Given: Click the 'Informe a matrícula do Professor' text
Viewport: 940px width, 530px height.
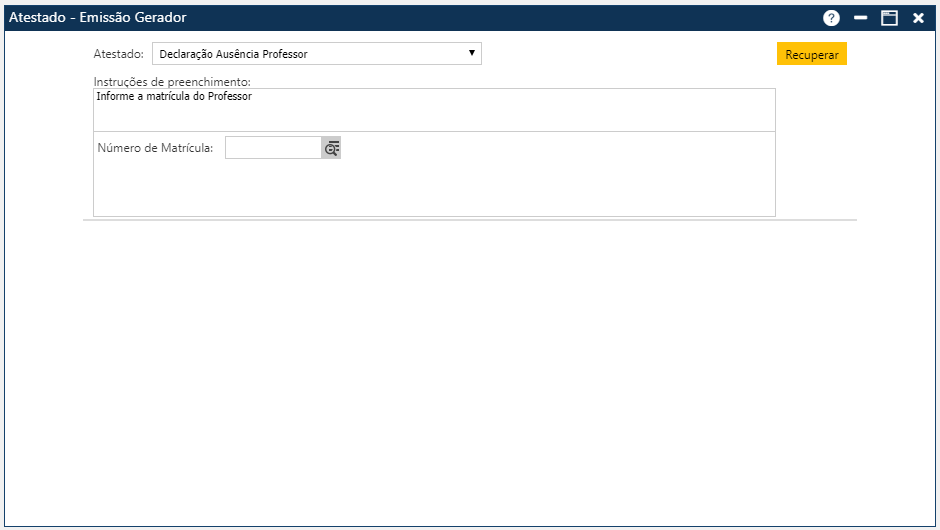Looking at the screenshot, I should point(174,97).
